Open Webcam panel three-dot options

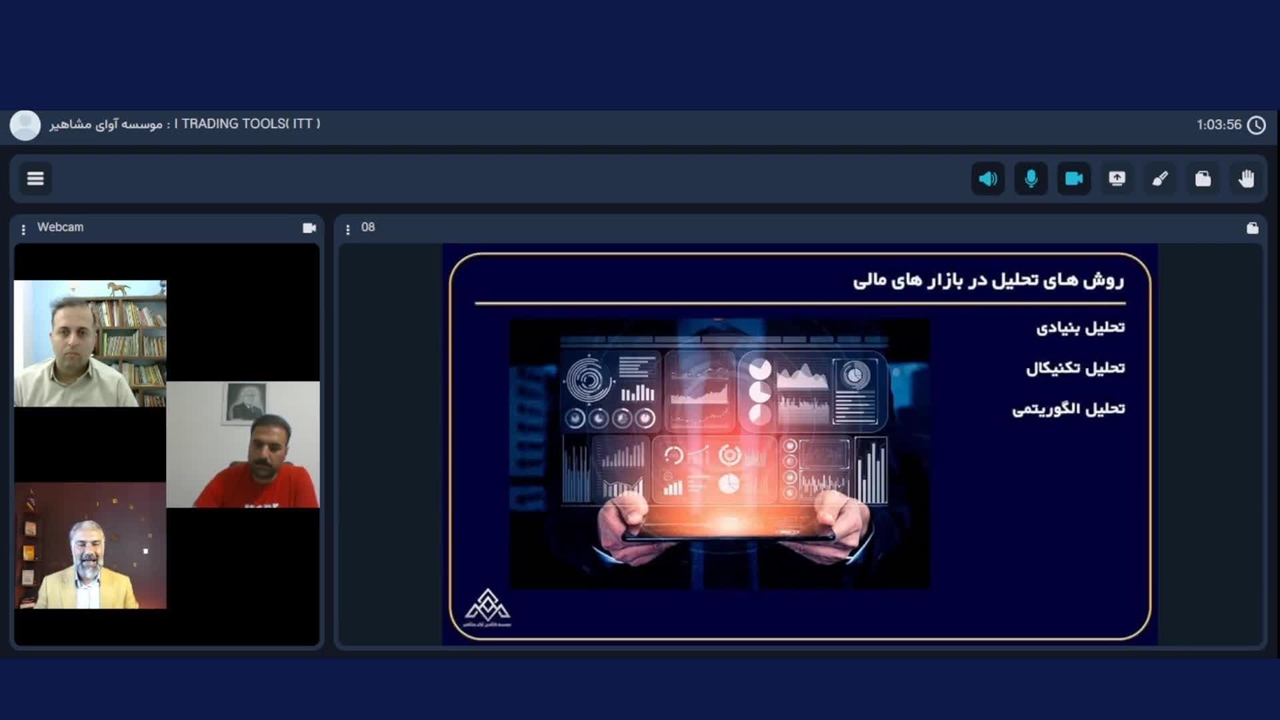(x=23, y=229)
